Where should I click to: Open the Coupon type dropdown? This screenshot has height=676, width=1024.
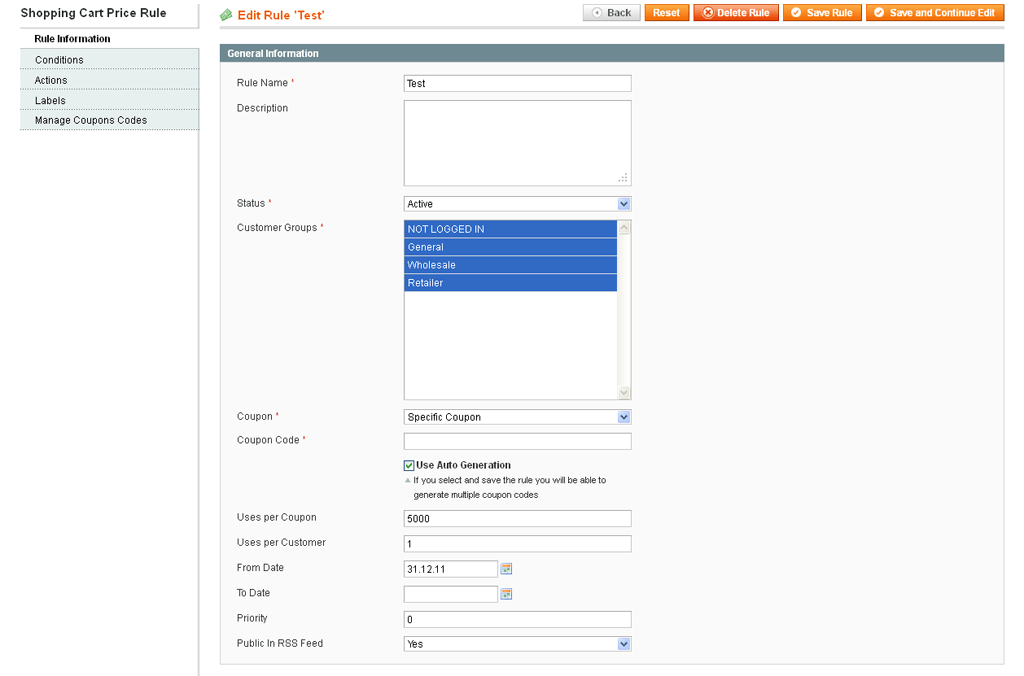tap(517, 417)
